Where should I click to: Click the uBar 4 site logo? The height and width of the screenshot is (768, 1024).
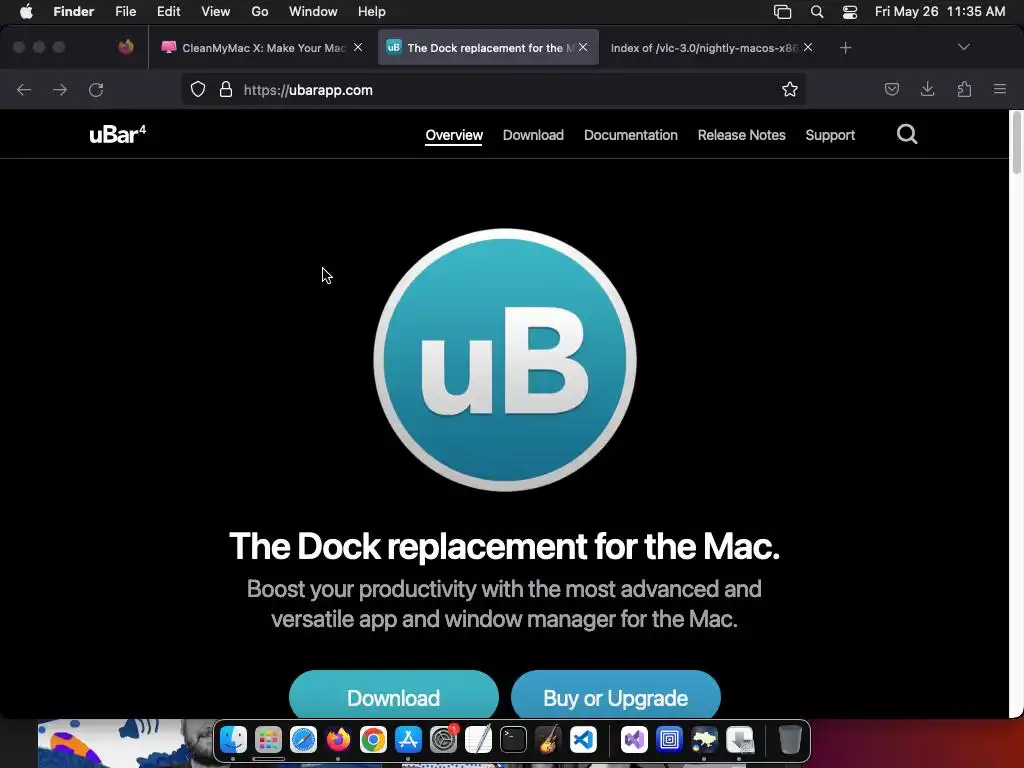pyautogui.click(x=118, y=134)
